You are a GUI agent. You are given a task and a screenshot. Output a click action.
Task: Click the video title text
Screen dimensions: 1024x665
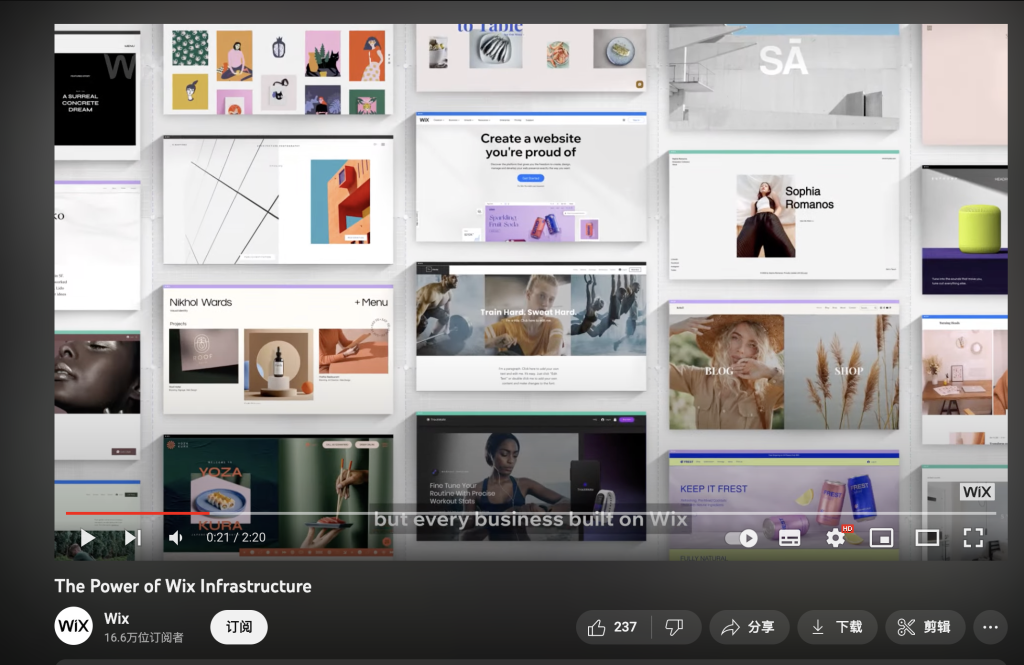(x=183, y=586)
